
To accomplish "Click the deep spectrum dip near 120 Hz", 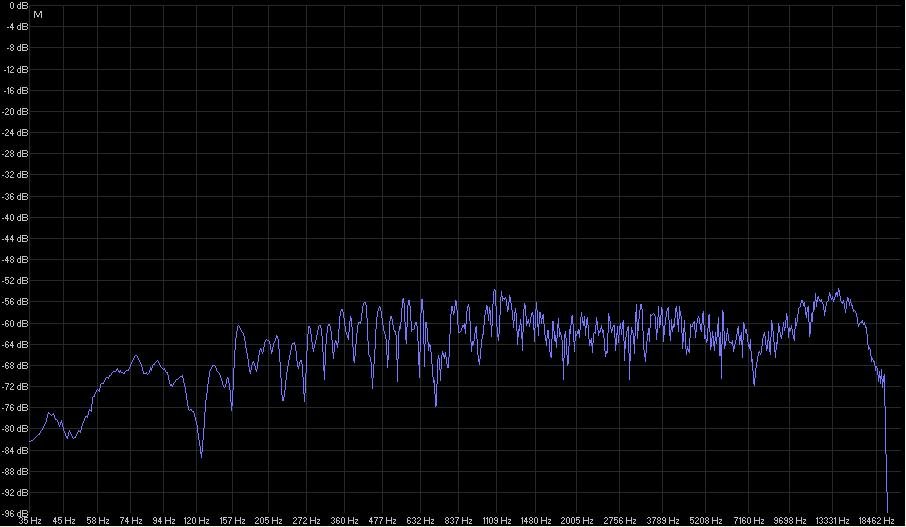I will coord(201,455).
